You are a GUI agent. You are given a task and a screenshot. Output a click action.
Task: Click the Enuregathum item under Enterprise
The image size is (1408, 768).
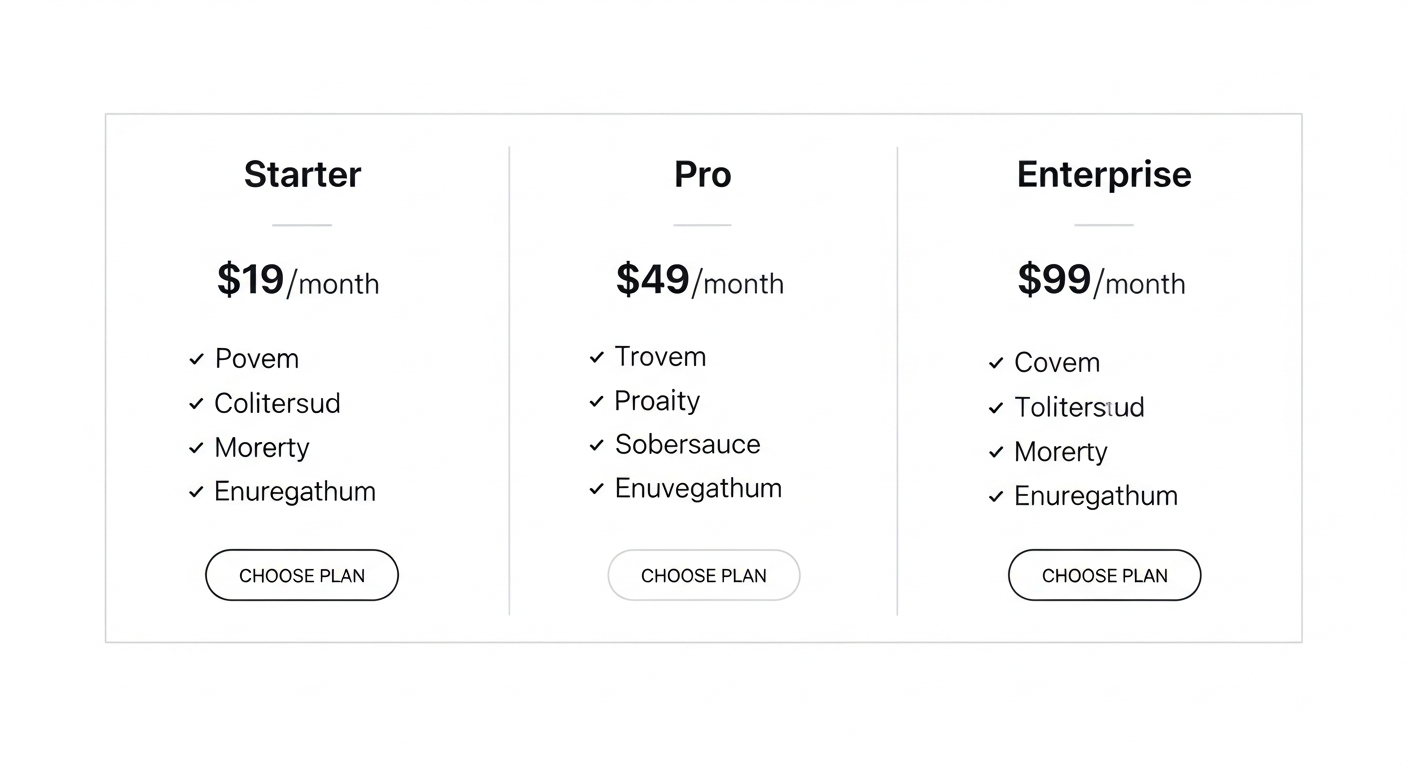pyautogui.click(x=1096, y=495)
